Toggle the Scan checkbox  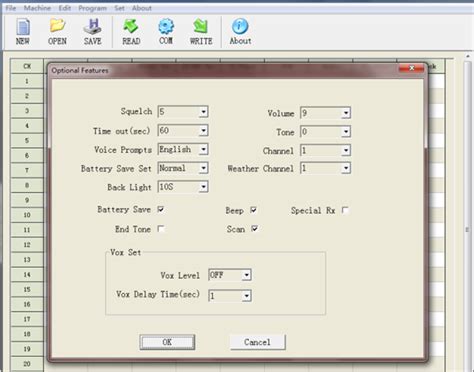pos(254,229)
